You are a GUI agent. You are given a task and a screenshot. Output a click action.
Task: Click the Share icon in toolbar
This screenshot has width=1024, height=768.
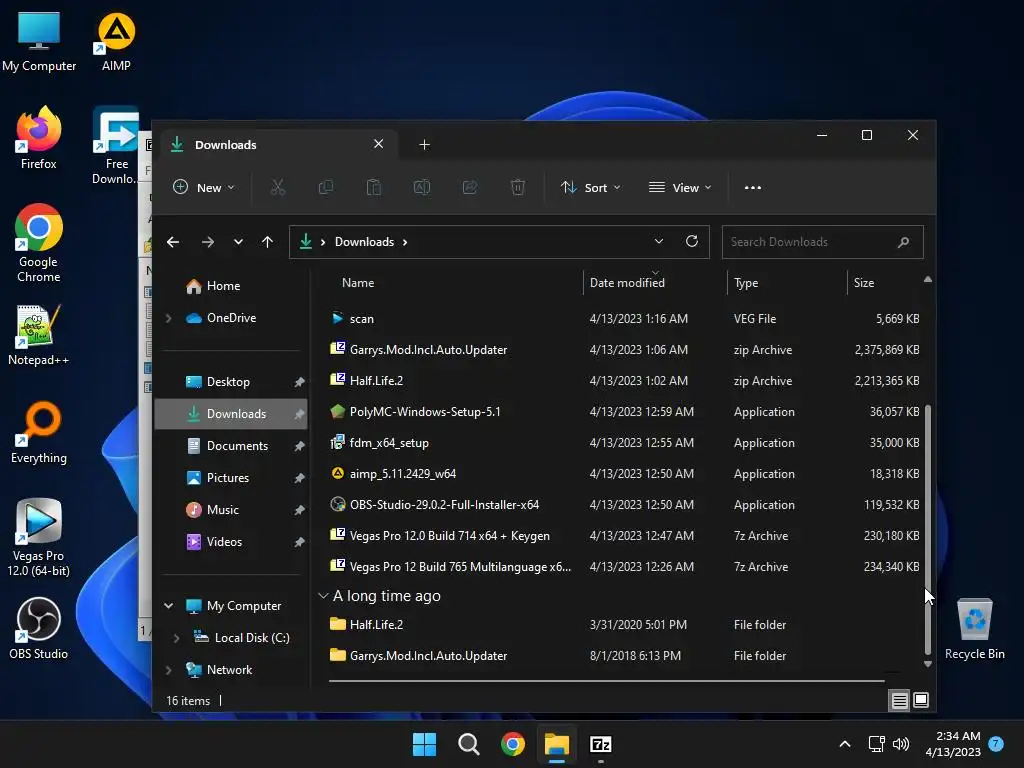pyautogui.click(x=470, y=187)
